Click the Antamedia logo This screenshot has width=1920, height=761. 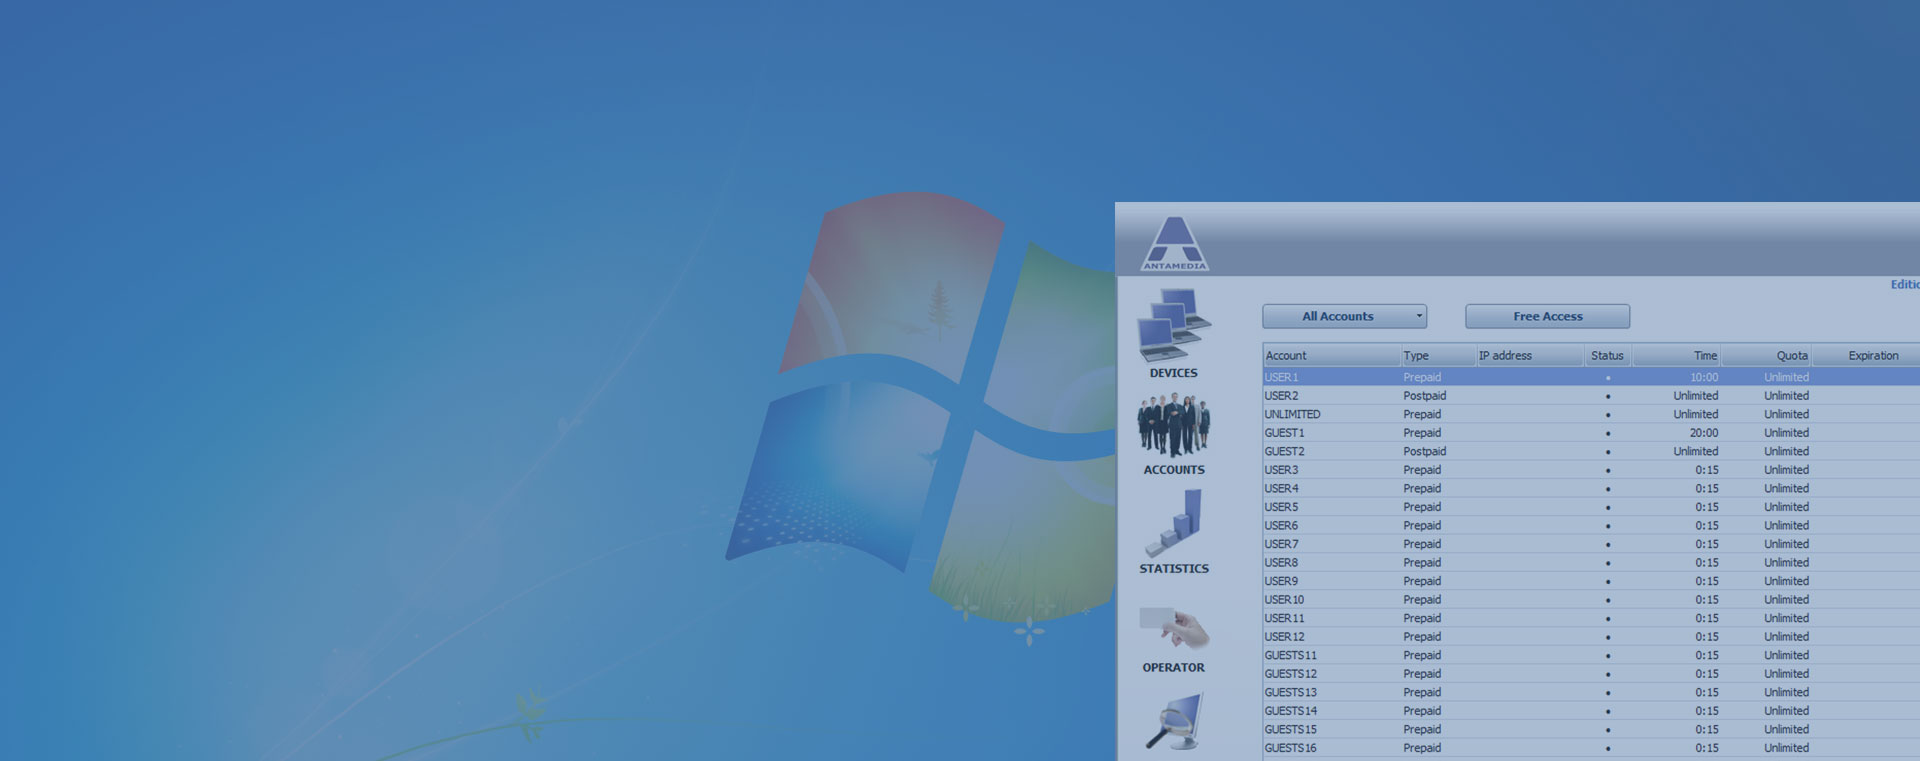point(1175,244)
